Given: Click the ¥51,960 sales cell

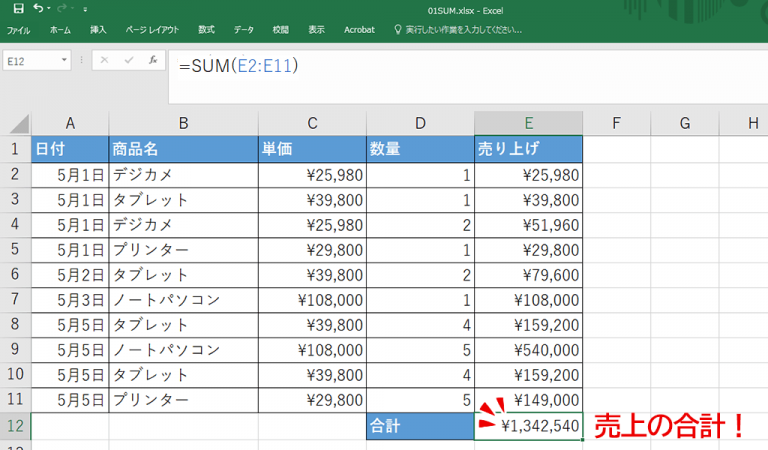Looking at the screenshot, I should point(528,225).
